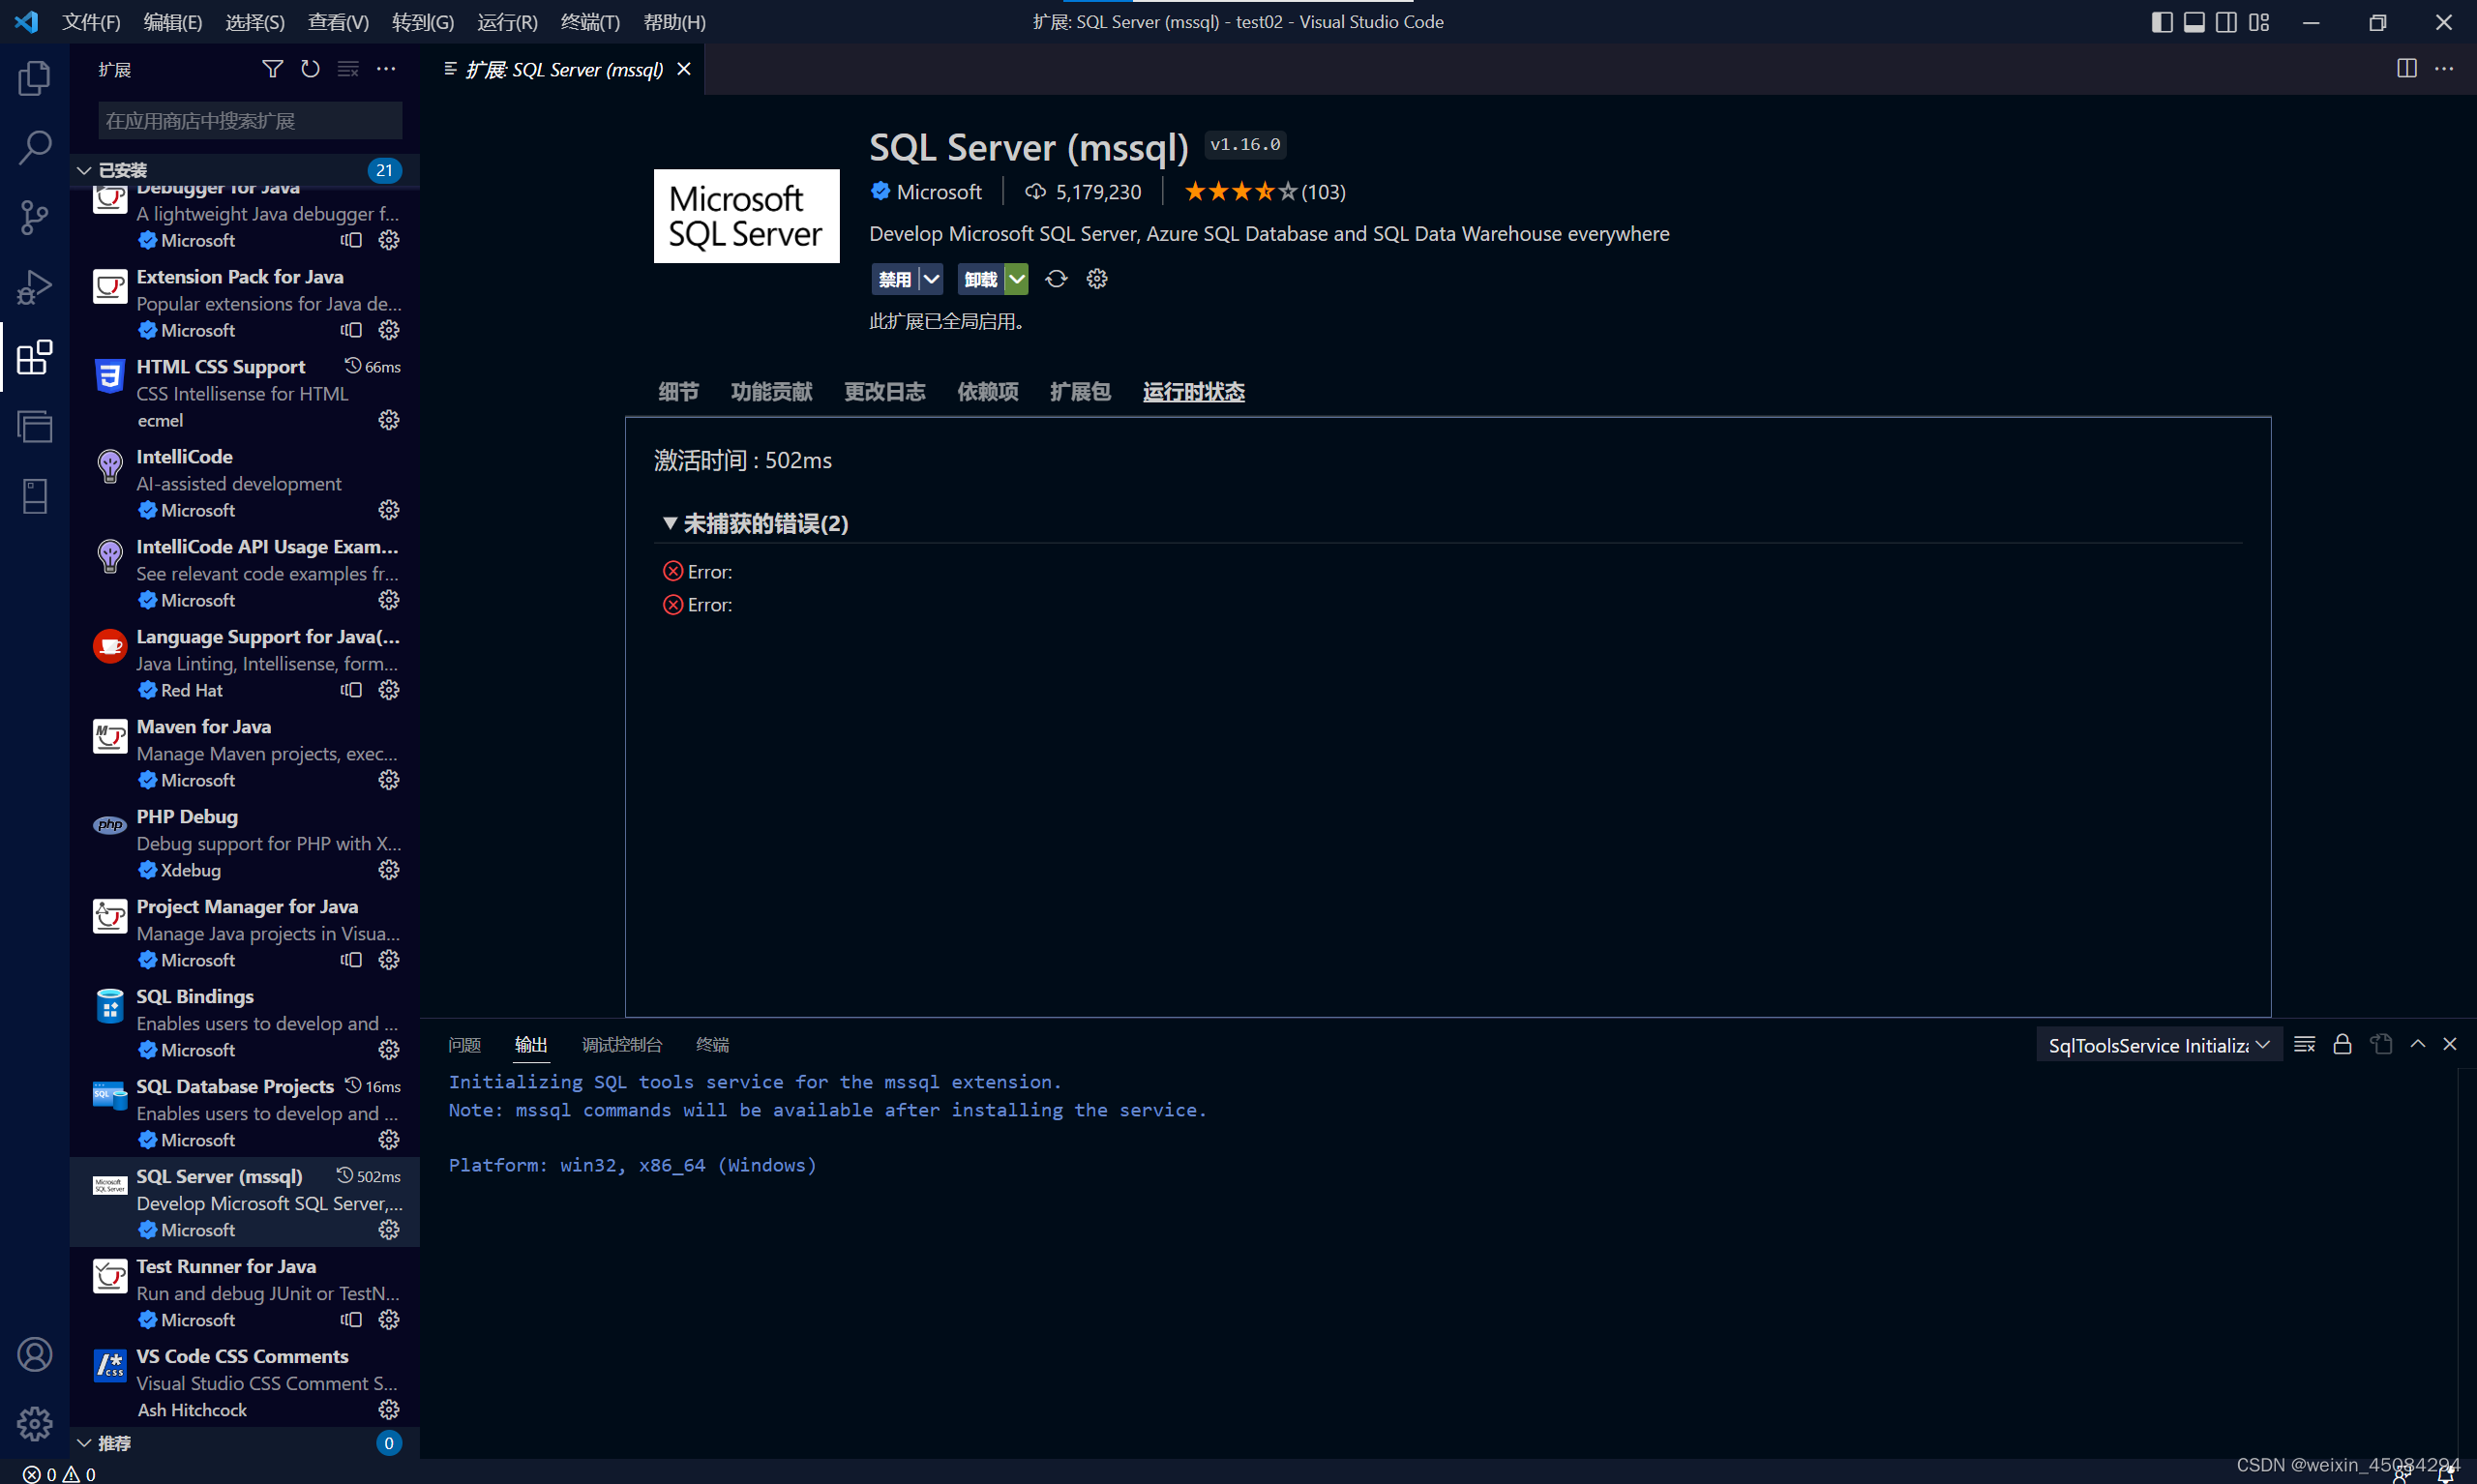Image resolution: width=2477 pixels, height=1484 pixels.
Task: Toggle the primary sidebar from the title bar
Action: [x=2161, y=21]
